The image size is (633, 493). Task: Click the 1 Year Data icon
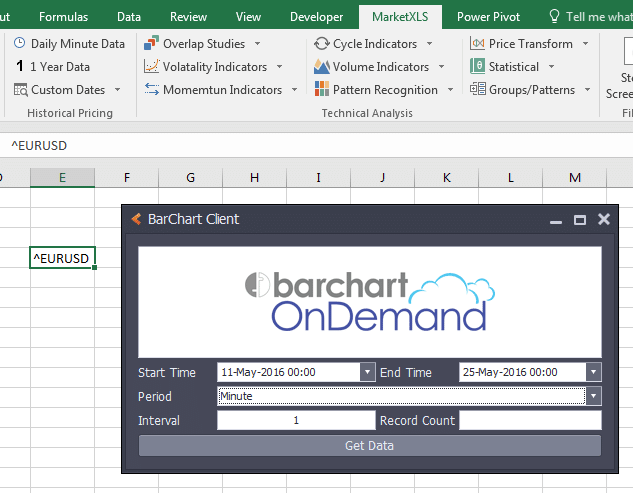click(x=20, y=66)
